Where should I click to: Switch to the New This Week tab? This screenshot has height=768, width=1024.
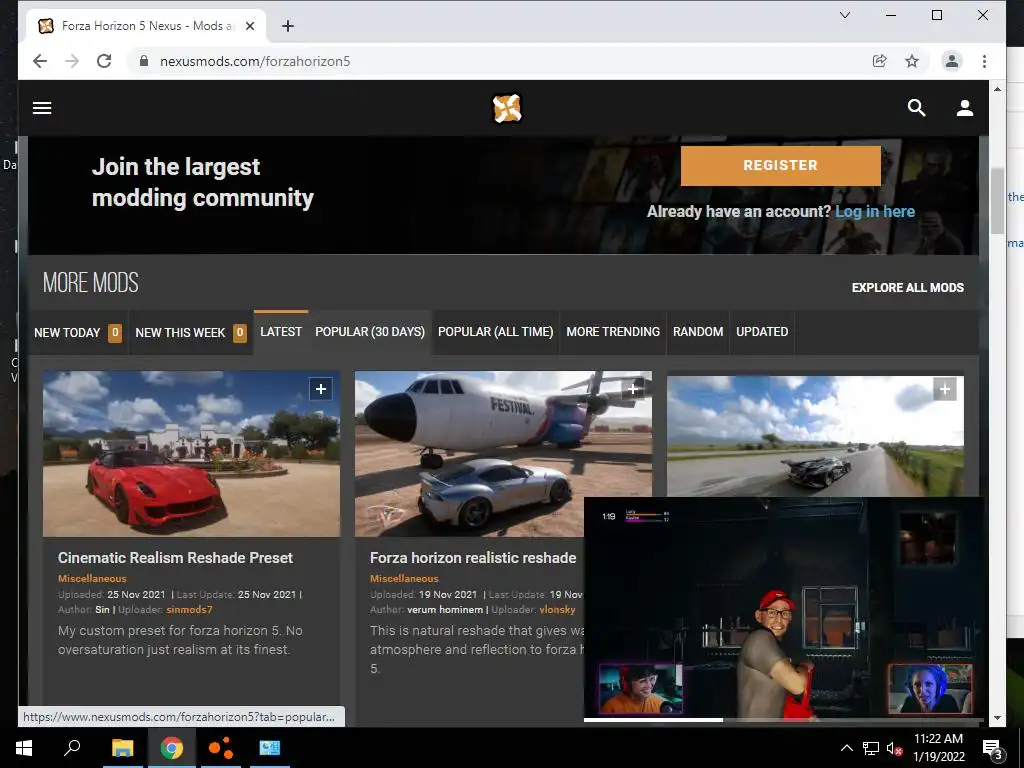coord(191,332)
